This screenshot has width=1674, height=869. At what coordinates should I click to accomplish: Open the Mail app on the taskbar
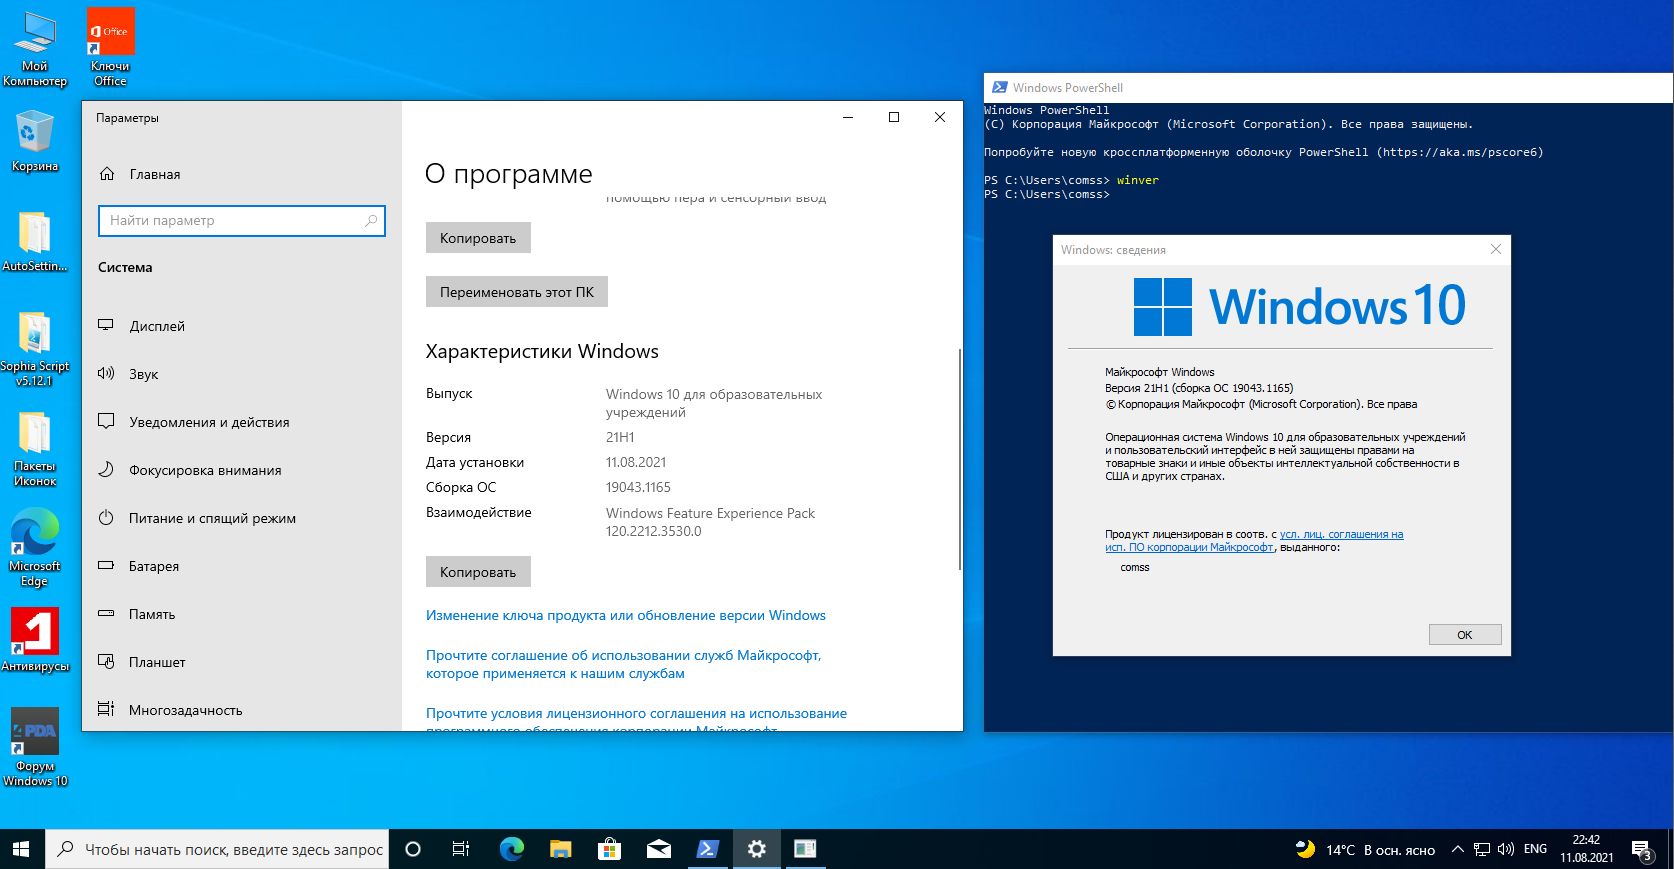(658, 849)
